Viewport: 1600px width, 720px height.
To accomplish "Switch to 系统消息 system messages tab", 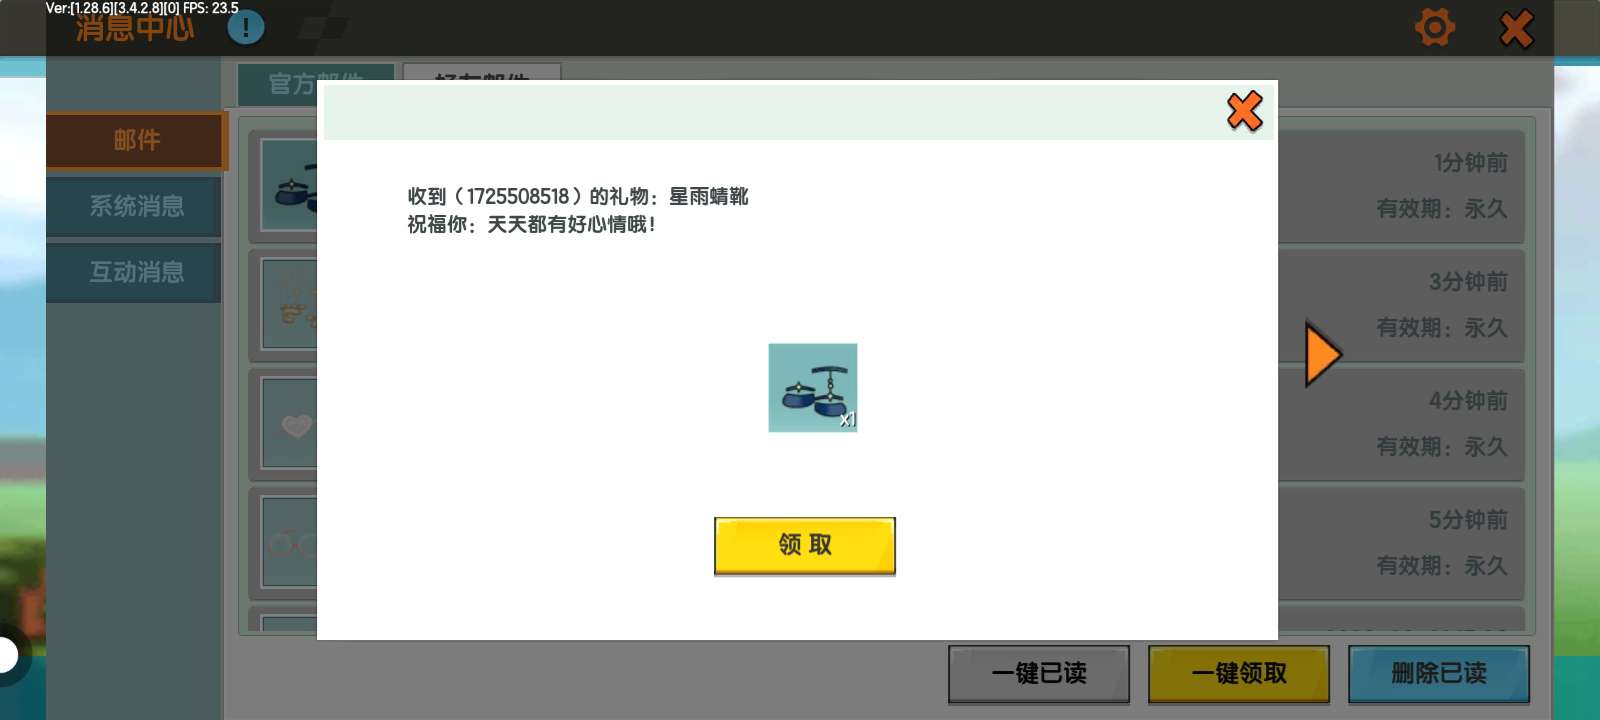I will [x=134, y=207].
